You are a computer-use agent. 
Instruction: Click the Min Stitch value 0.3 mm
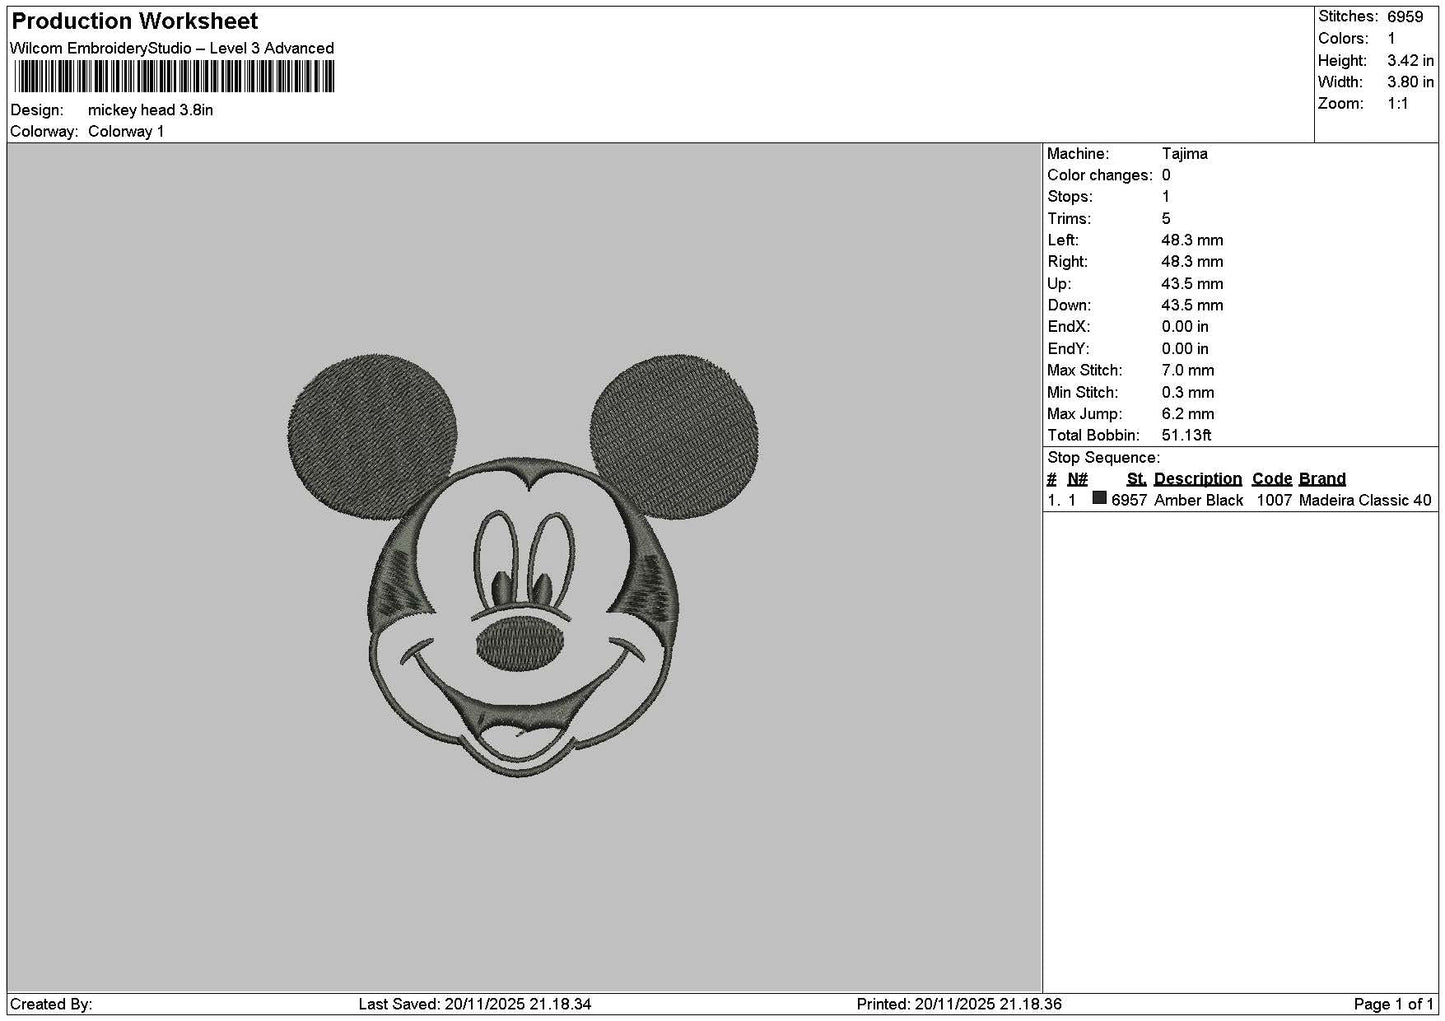pos(1188,393)
